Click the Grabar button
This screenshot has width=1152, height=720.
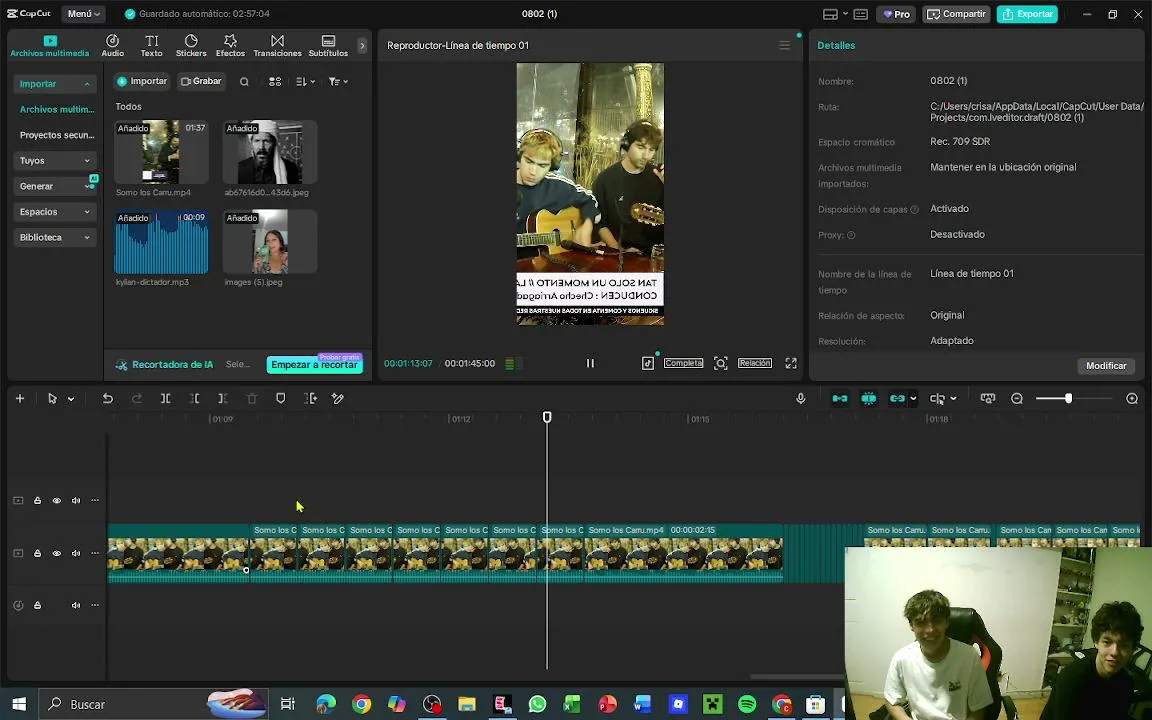click(x=201, y=82)
